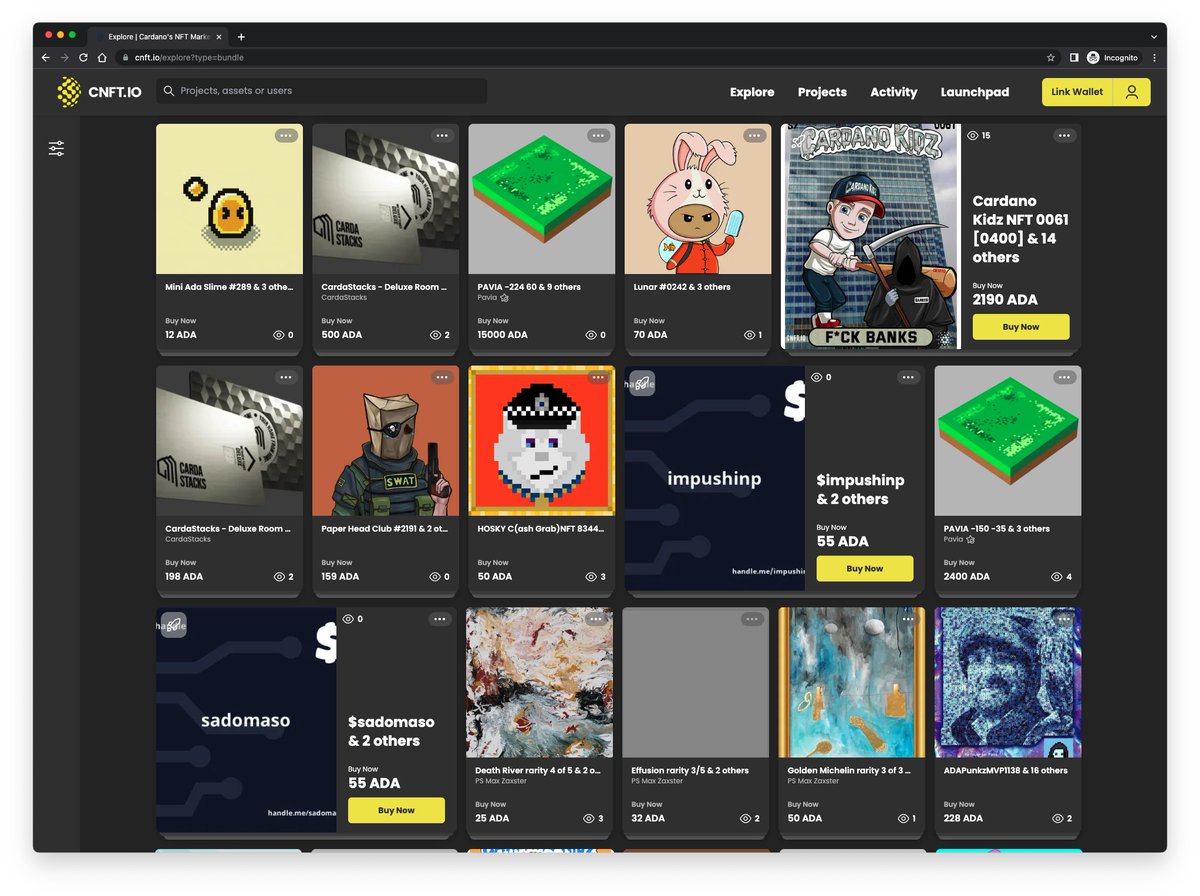The width and height of the screenshot is (1200, 896).
Task: Open the CardaStacks project link on 198 ADA card
Action: click(x=188, y=539)
